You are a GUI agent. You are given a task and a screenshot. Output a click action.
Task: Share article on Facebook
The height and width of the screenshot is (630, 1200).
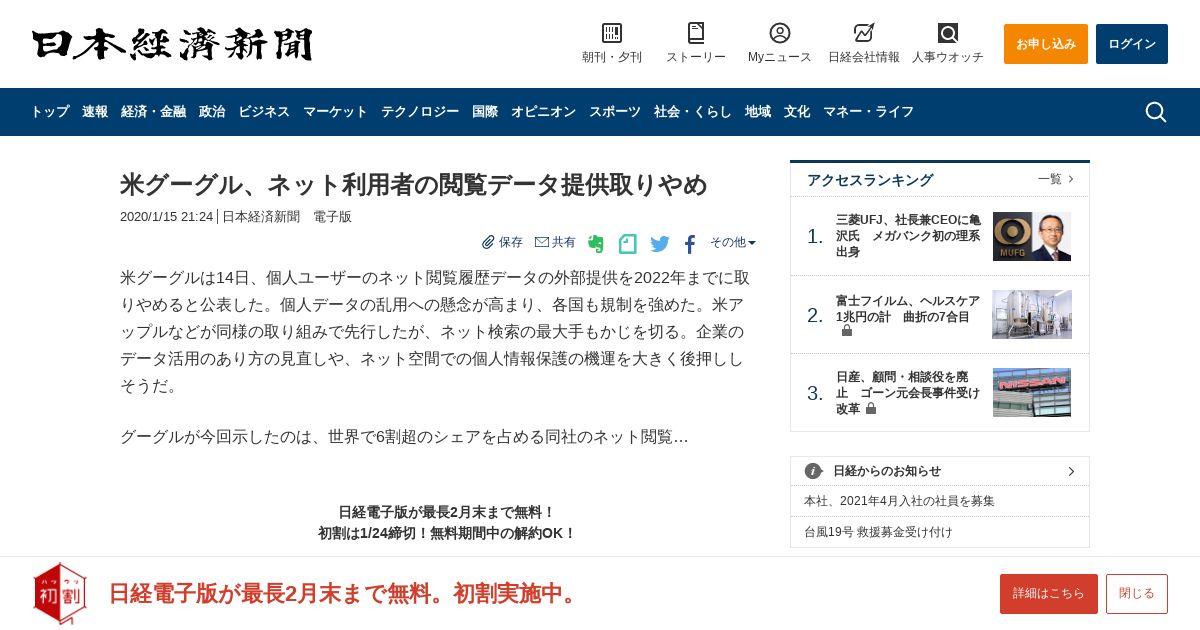690,244
